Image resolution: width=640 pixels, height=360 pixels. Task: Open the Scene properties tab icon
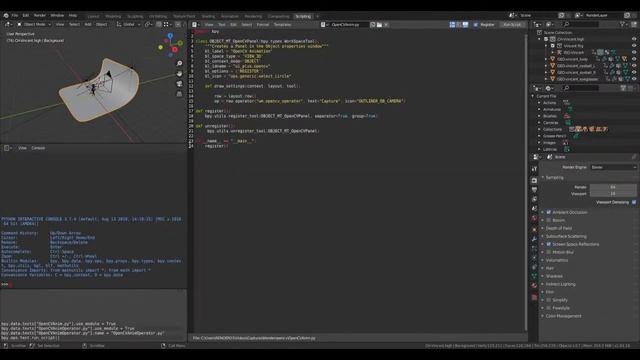click(534, 209)
